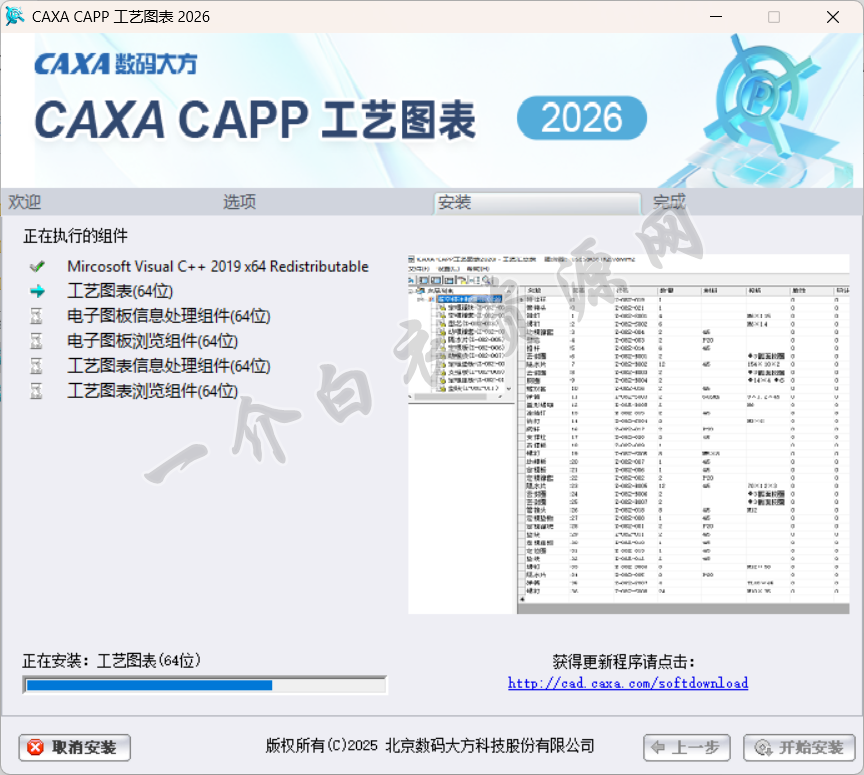Select the 安装 step tab
Image resolution: width=864 pixels, height=775 pixels.
pos(537,203)
